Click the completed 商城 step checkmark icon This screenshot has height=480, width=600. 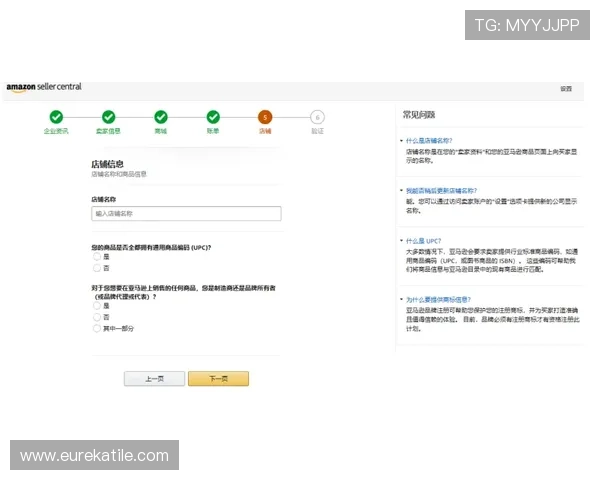click(161, 117)
